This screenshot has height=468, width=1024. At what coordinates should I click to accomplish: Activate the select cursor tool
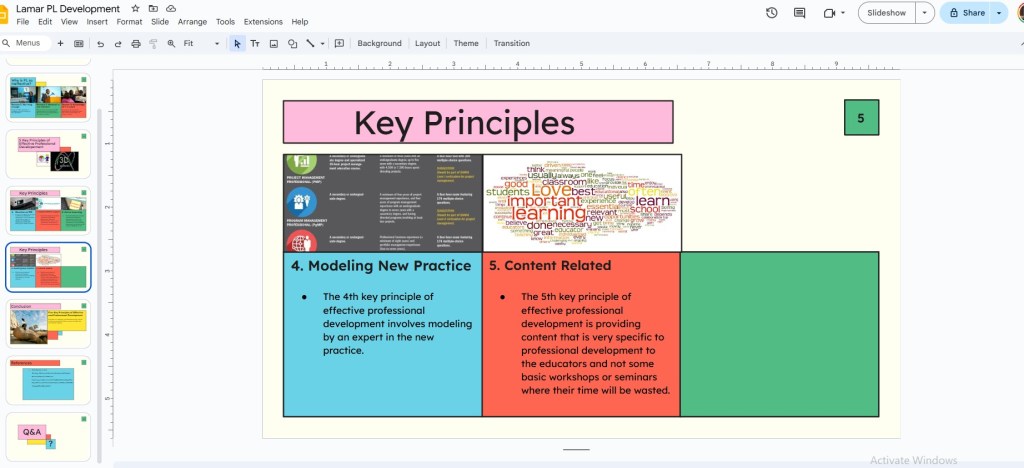237,43
